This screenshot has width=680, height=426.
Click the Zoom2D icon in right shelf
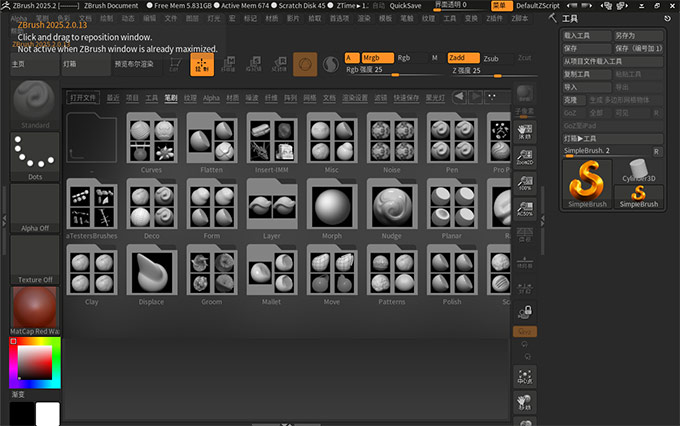coord(524,157)
